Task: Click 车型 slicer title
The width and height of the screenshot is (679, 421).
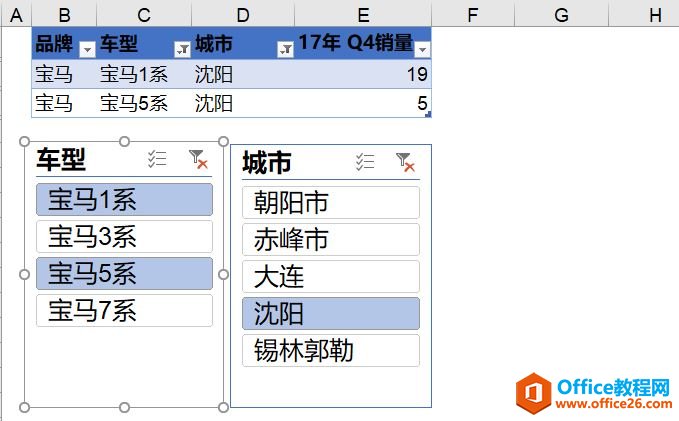Action: click(61, 159)
